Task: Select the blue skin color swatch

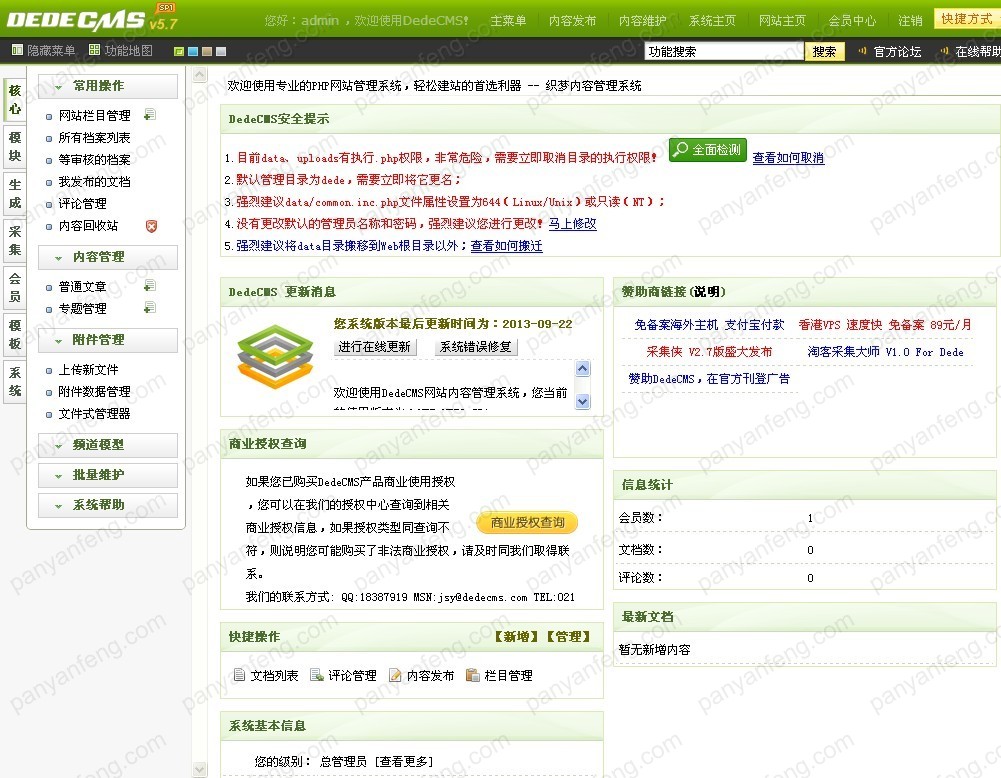Action: 193,51
